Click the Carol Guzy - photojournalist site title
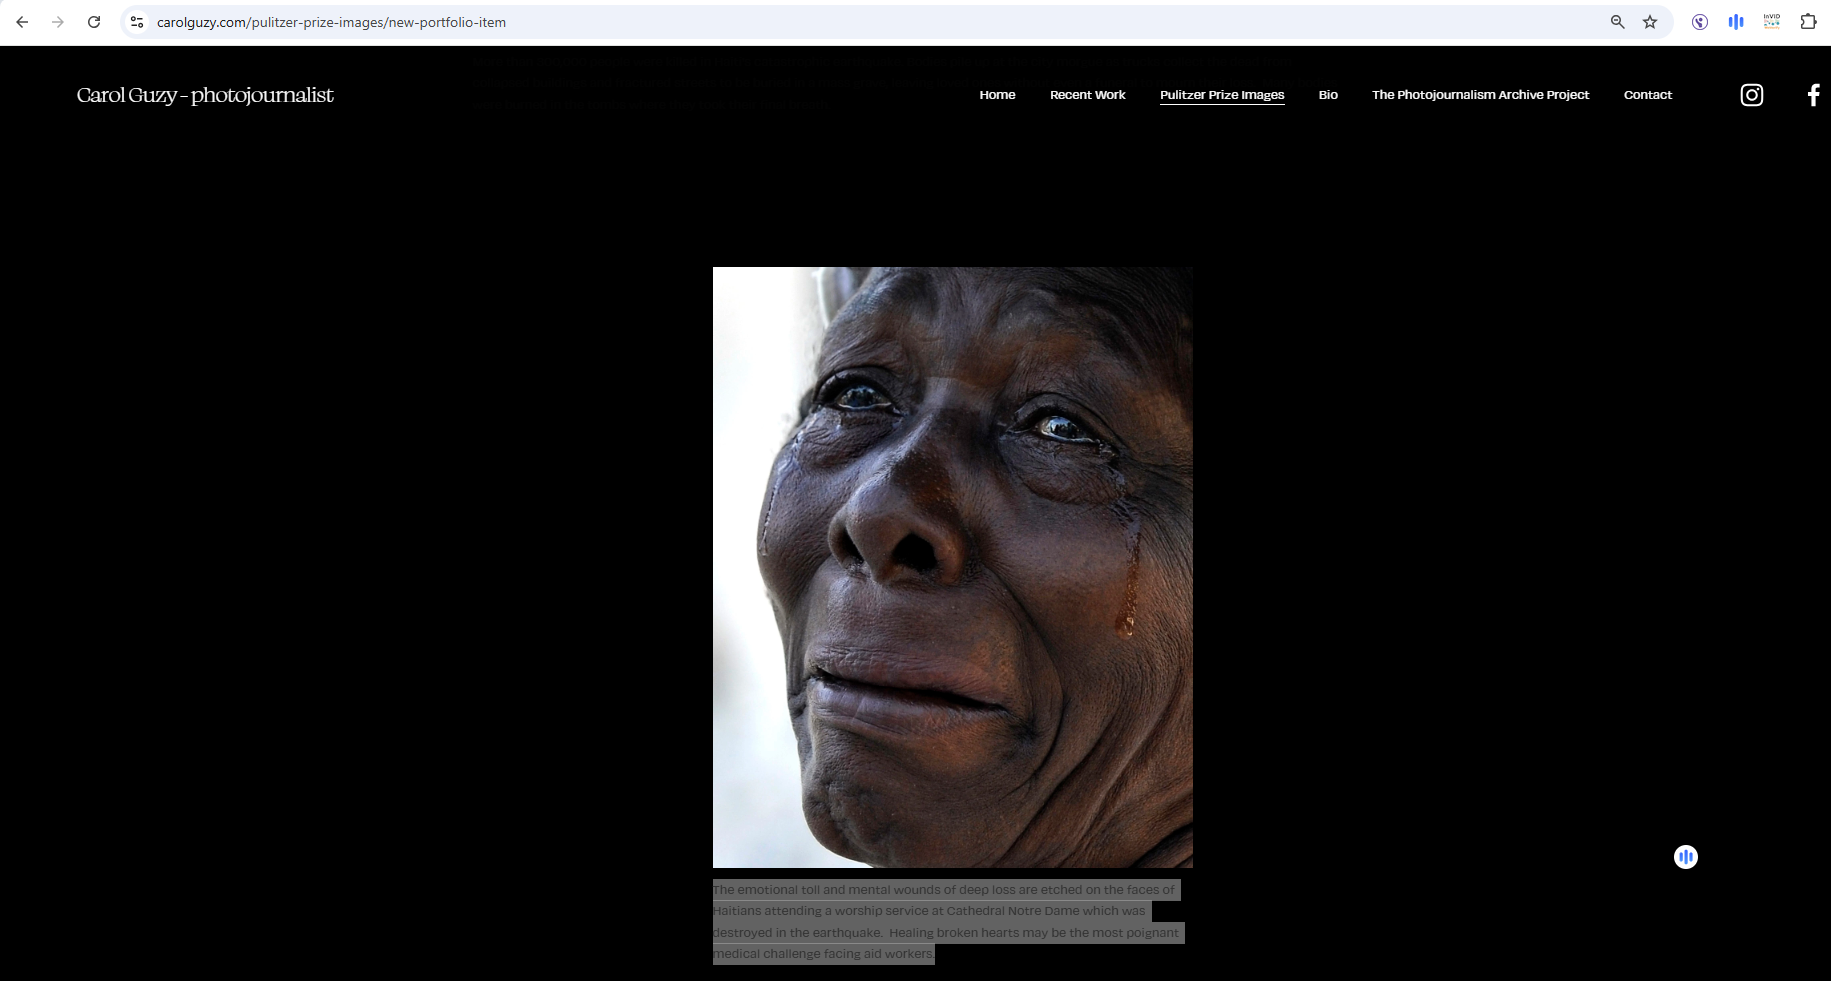 click(205, 95)
